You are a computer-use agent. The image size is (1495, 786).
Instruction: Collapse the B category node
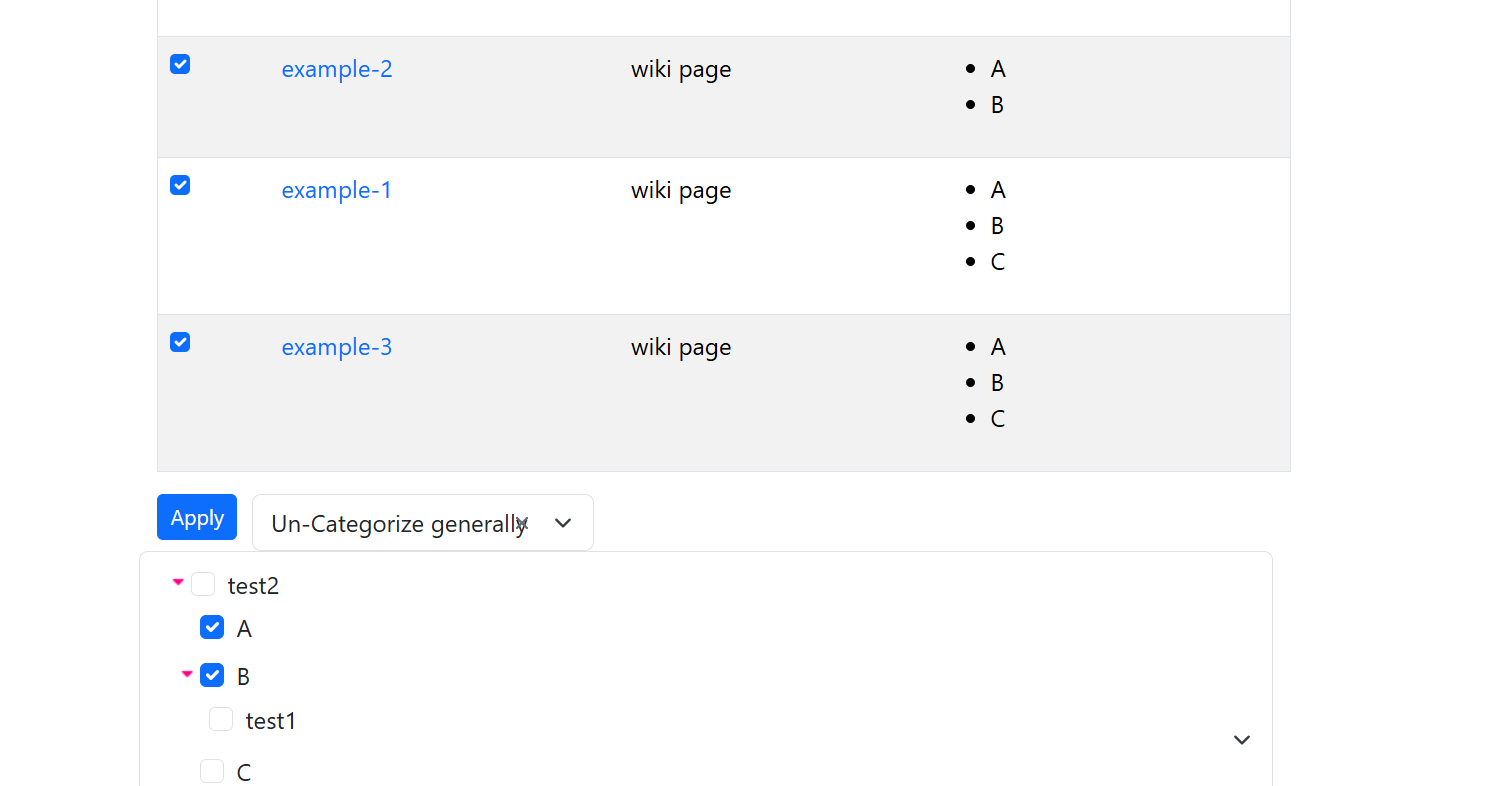pyautogui.click(x=187, y=674)
